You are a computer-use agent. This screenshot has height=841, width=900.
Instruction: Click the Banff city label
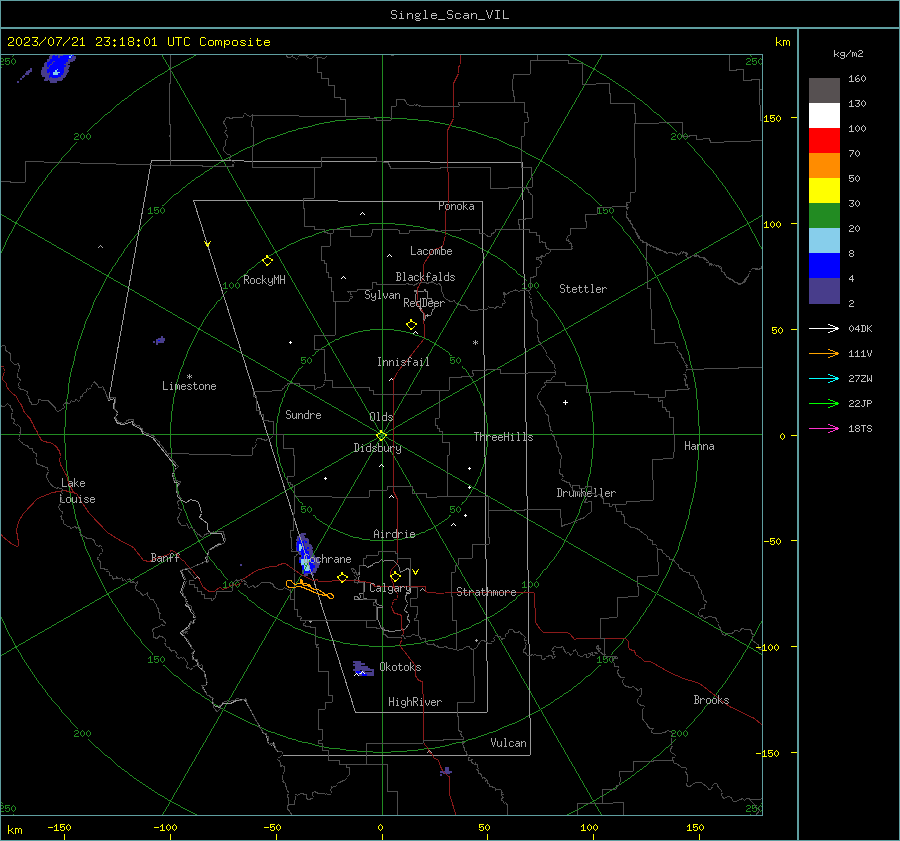165,557
